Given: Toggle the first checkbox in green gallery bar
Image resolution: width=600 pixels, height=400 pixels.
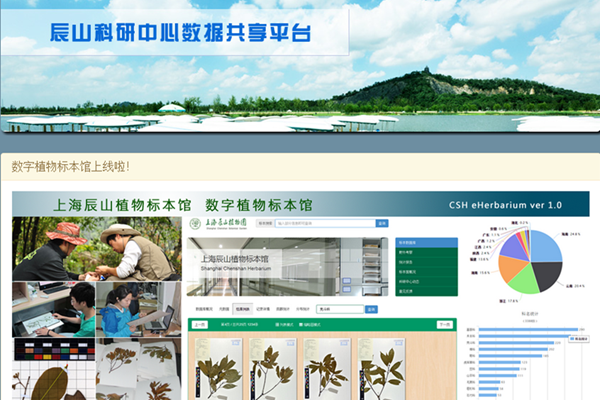Looking at the screenshot, I should click(277, 325).
